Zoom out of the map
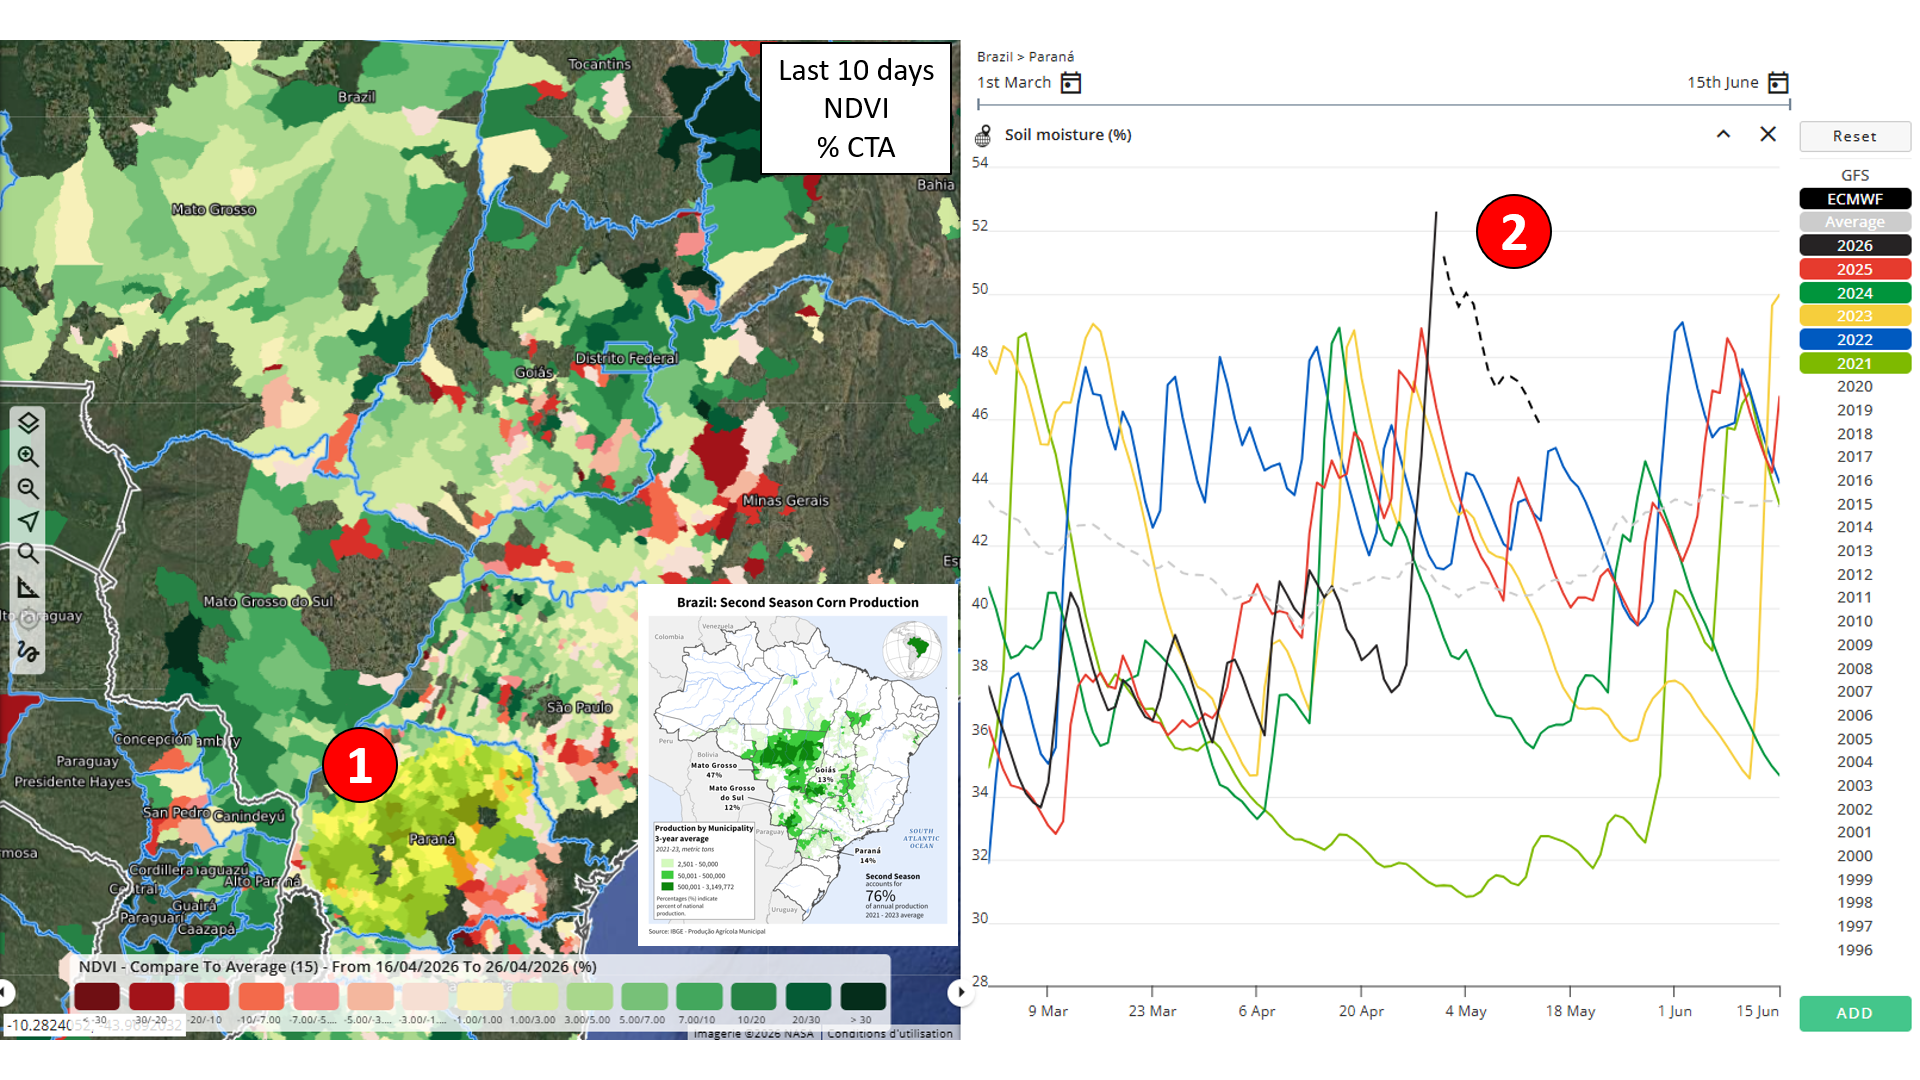This screenshot has height=1080, width=1920. pyautogui.click(x=28, y=489)
